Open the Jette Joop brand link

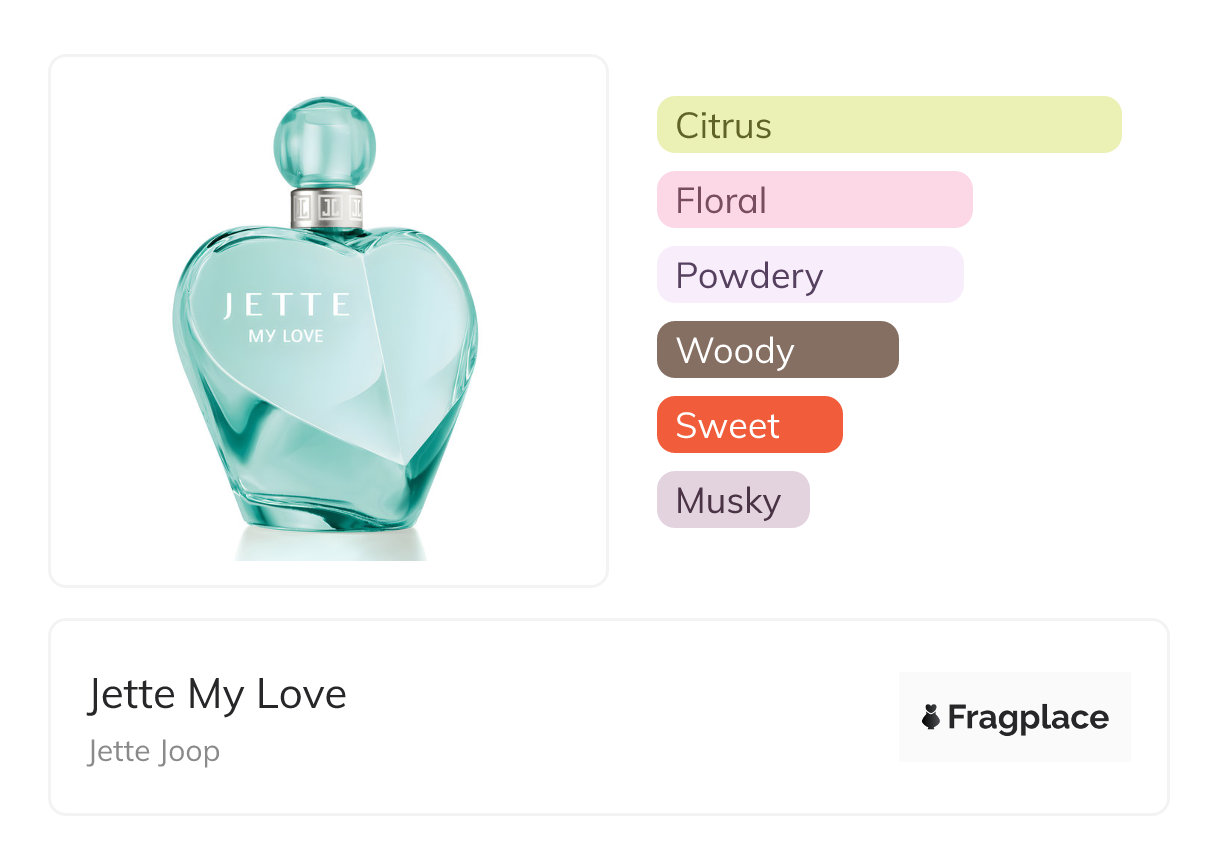pos(154,751)
